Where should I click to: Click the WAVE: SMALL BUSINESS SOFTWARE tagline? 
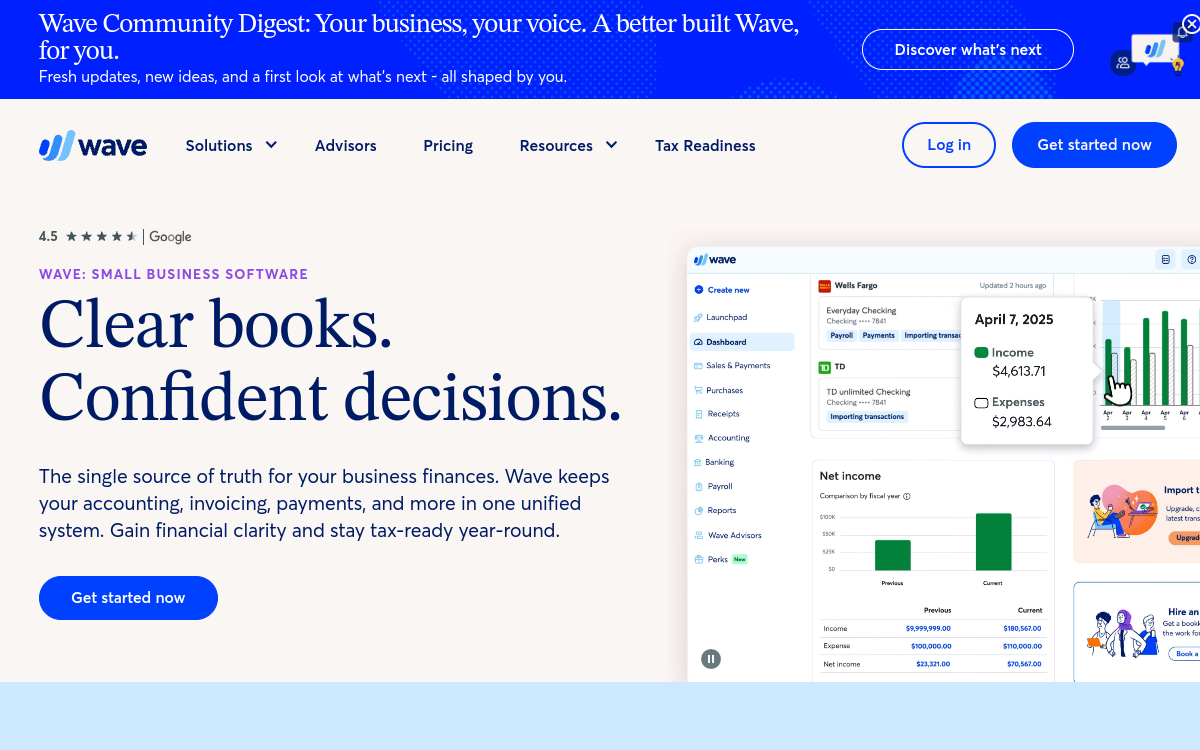coord(174,274)
